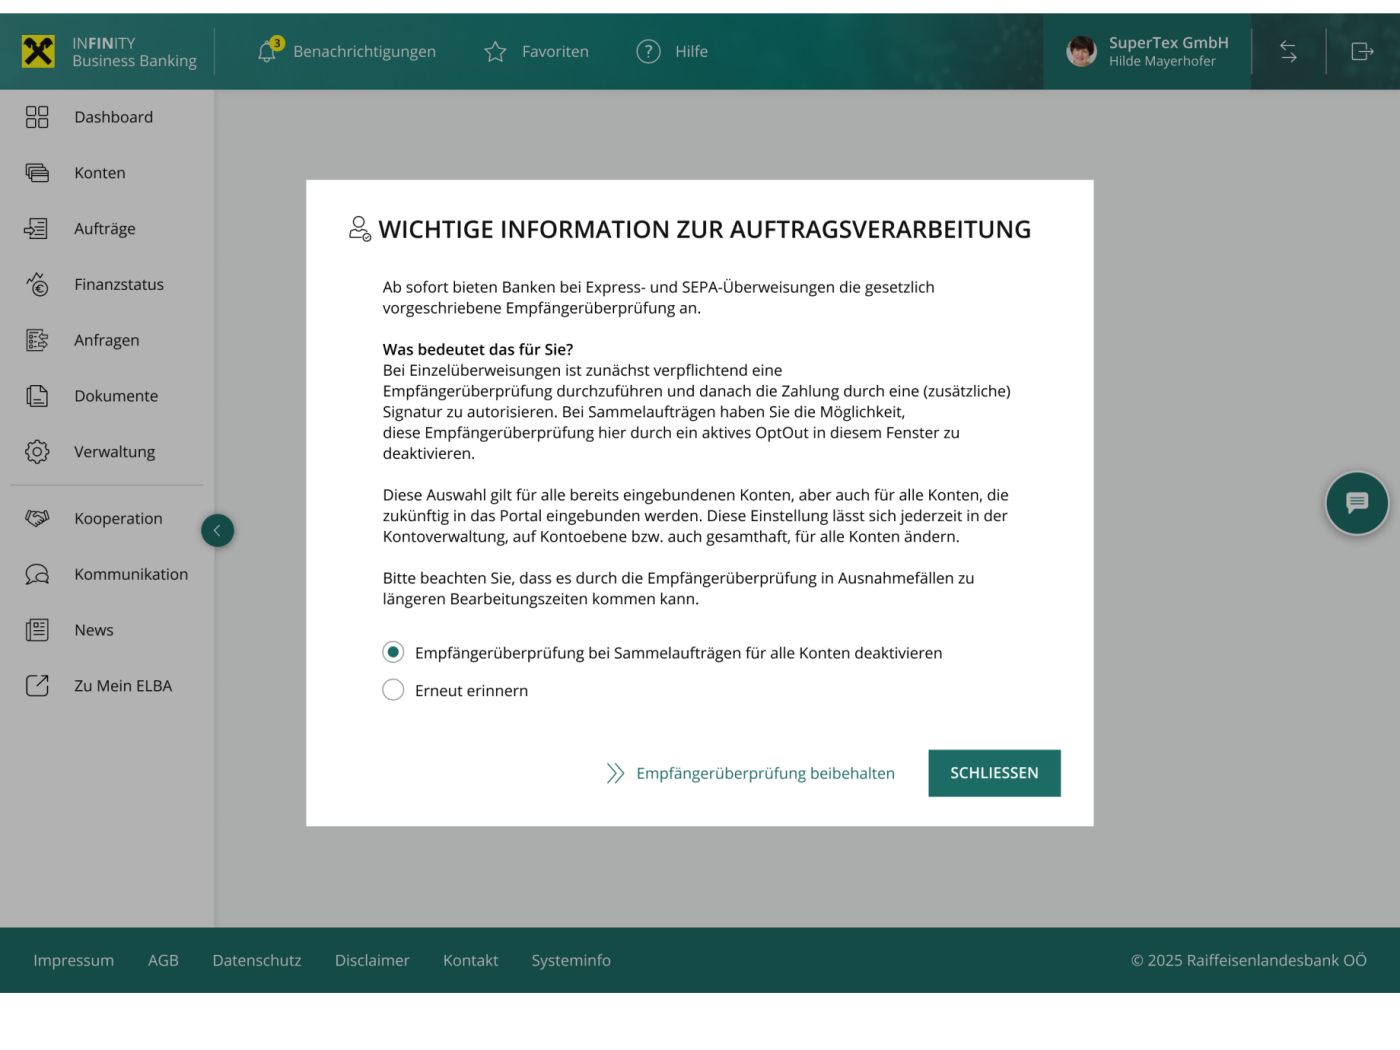
Task: Open the chat bubble floating button
Action: click(1356, 503)
